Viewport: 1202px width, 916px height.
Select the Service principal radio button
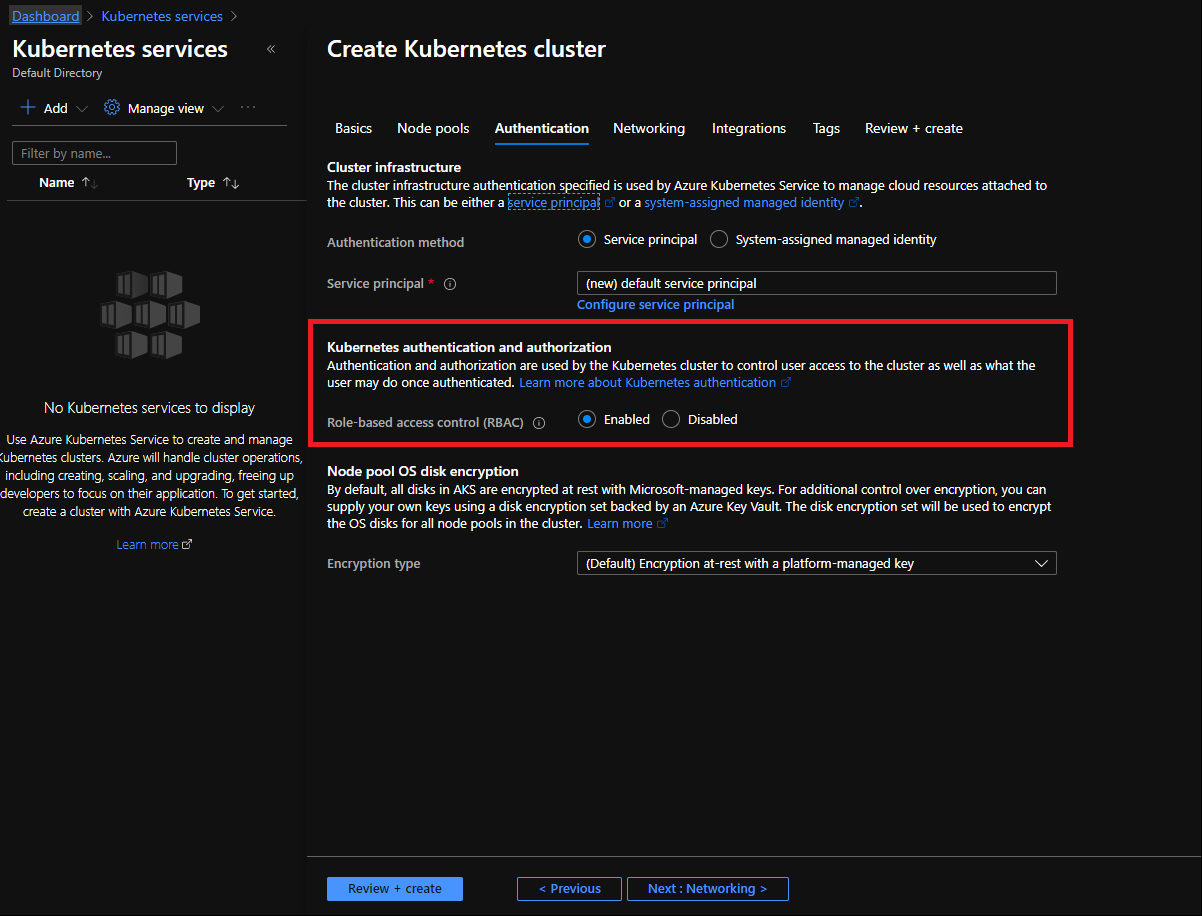[587, 240]
